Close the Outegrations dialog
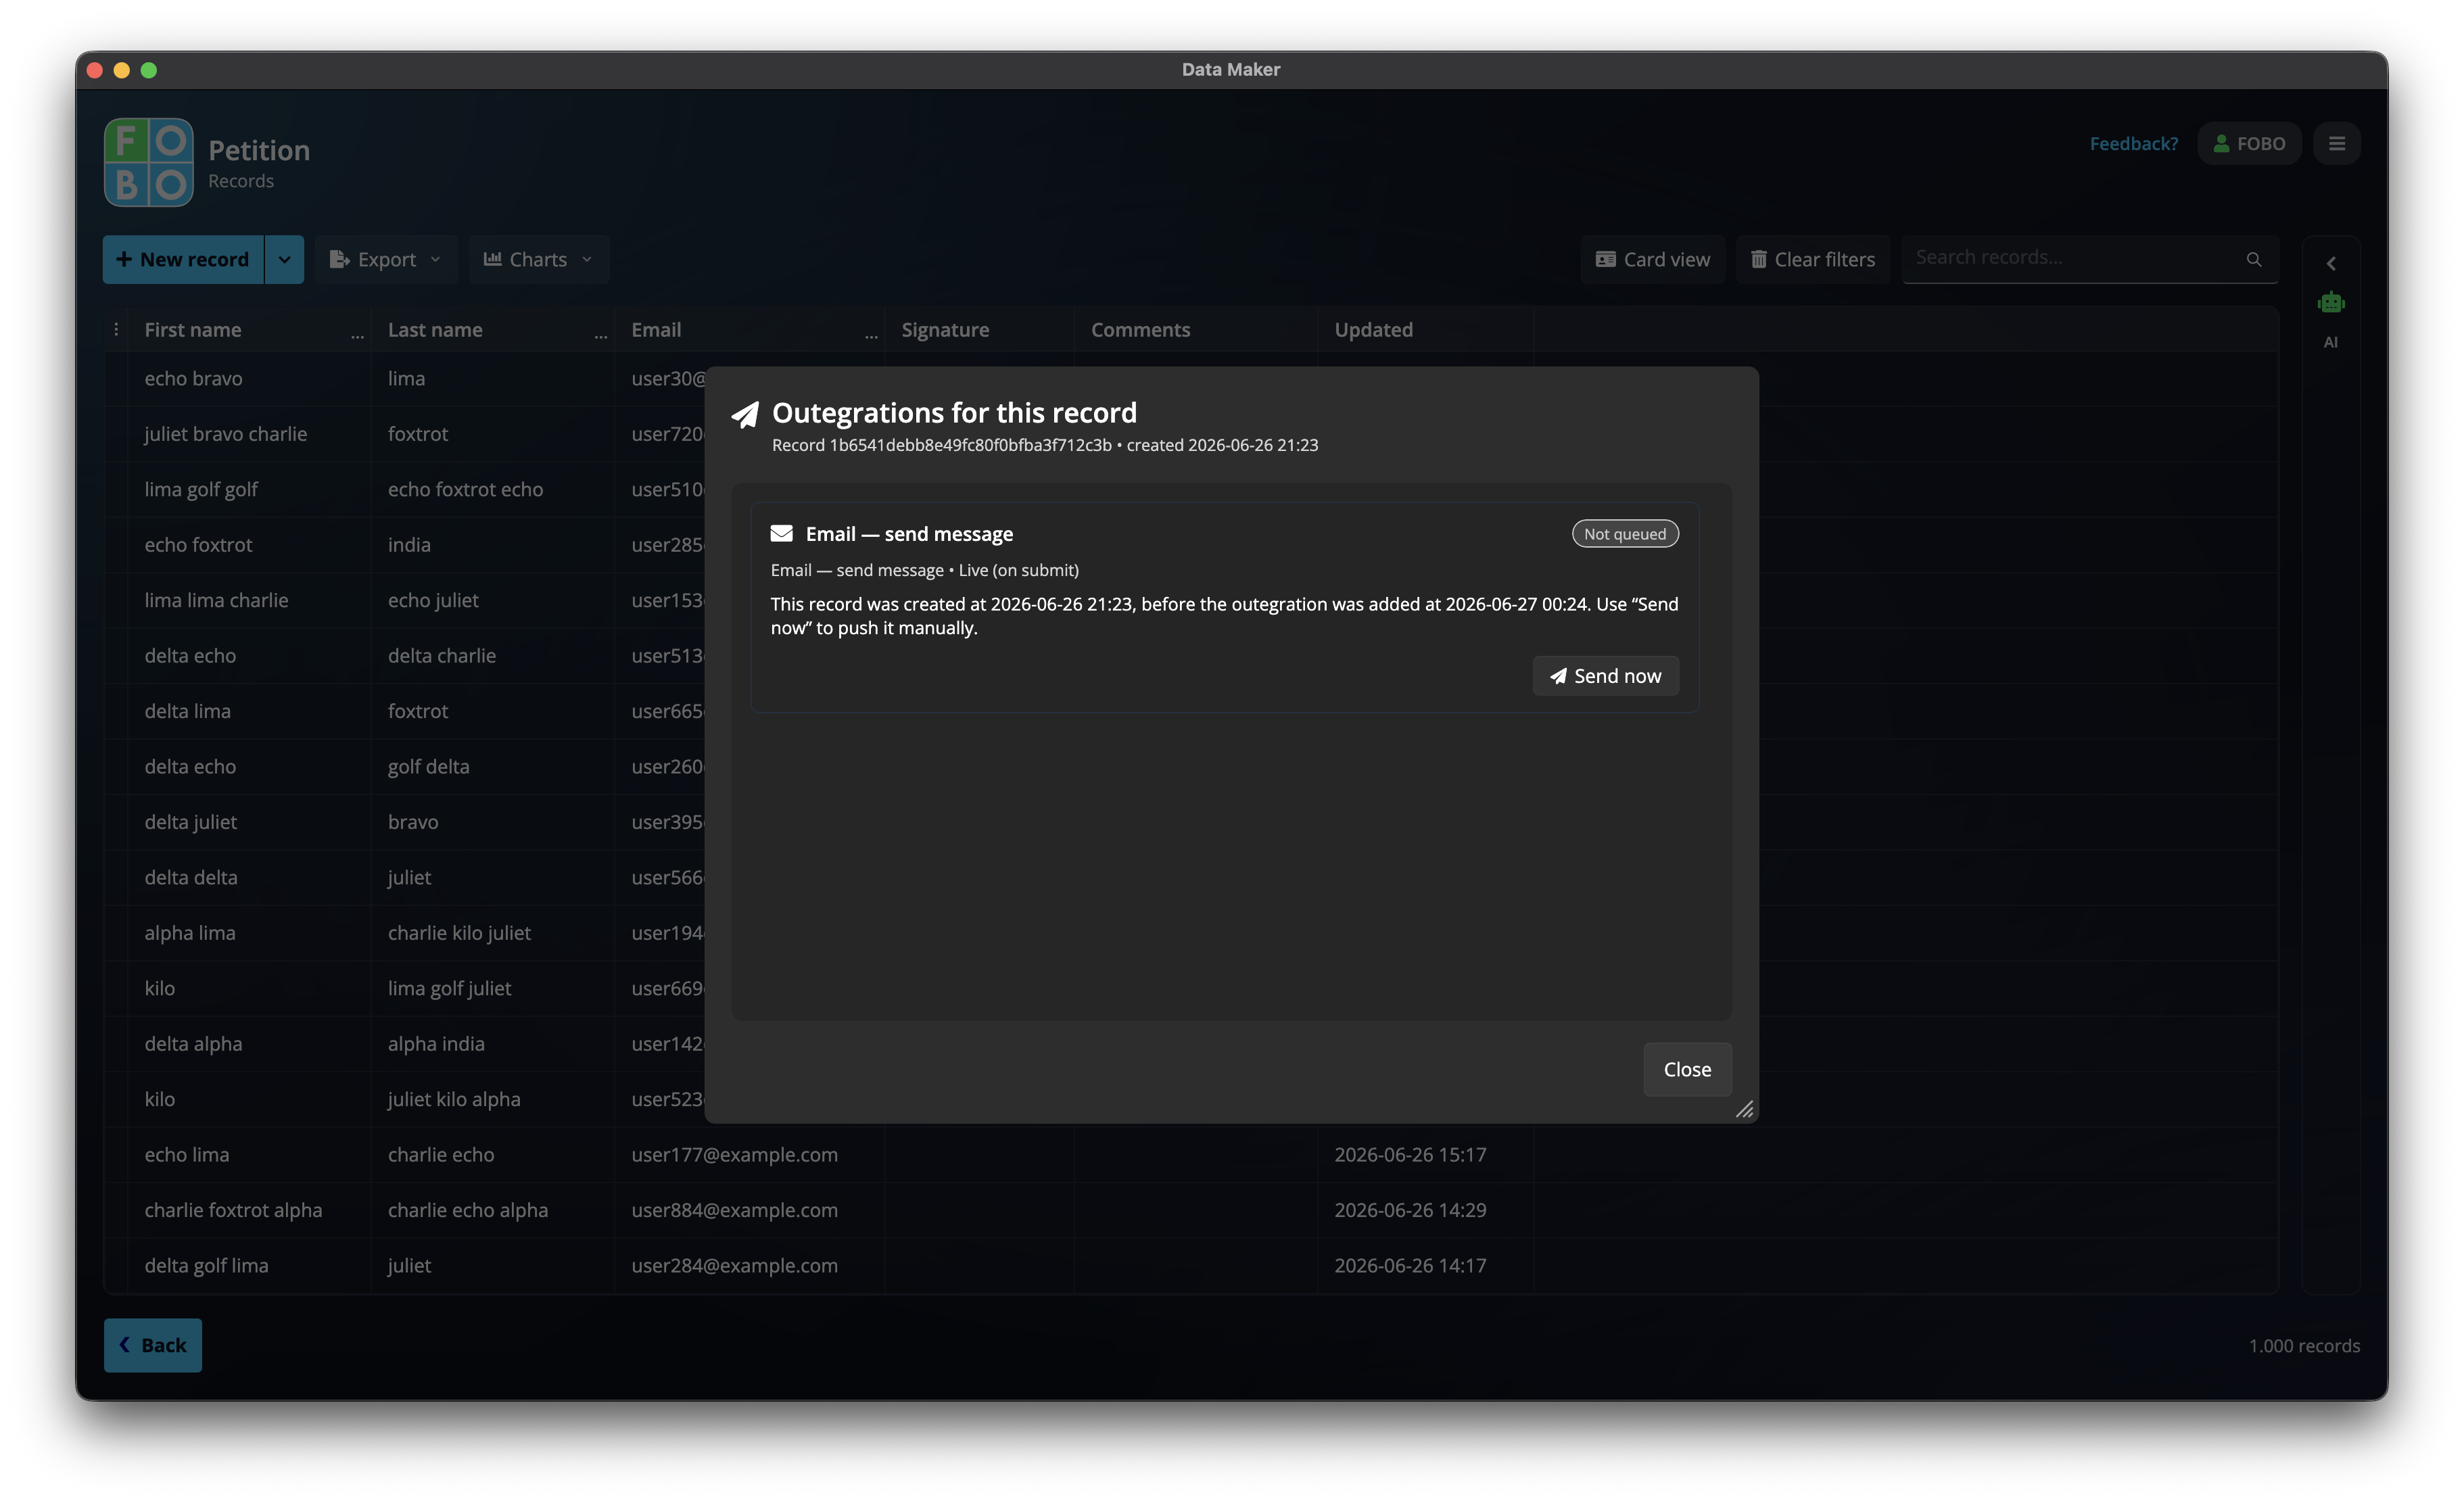This screenshot has height=1501, width=2464. pyautogui.click(x=1687, y=1069)
